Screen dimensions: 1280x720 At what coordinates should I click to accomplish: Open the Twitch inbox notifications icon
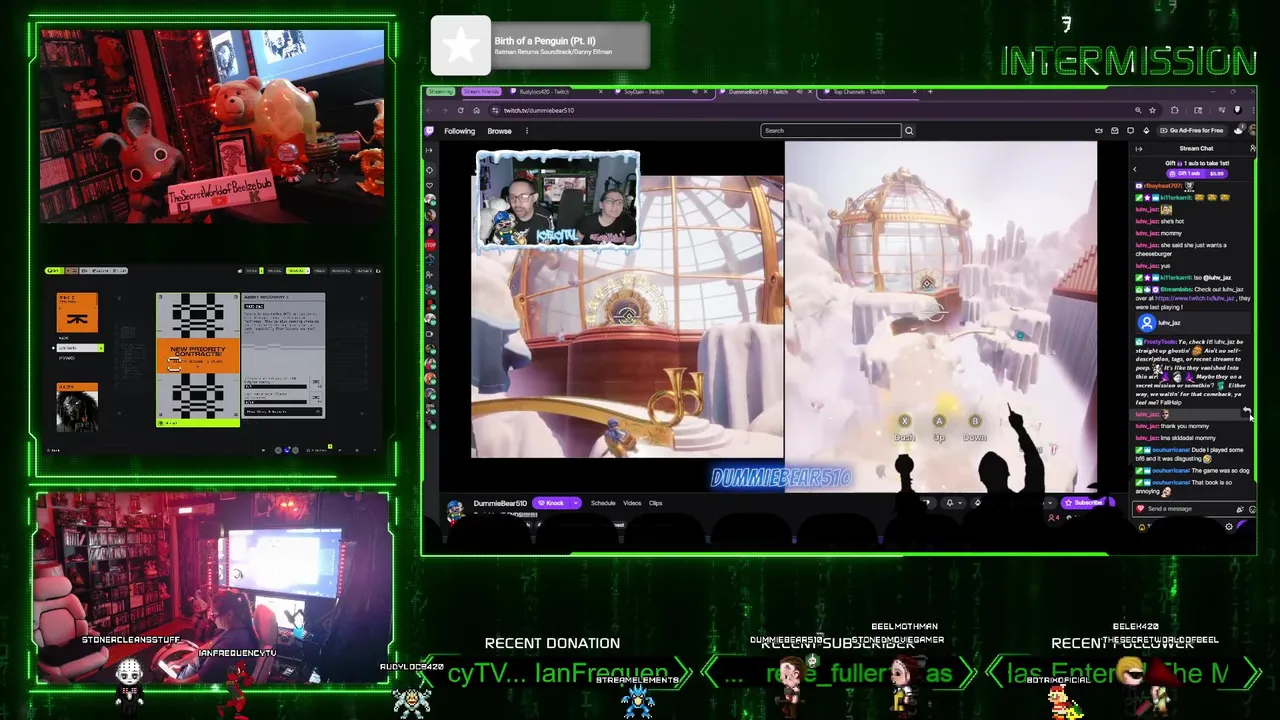pos(1115,131)
